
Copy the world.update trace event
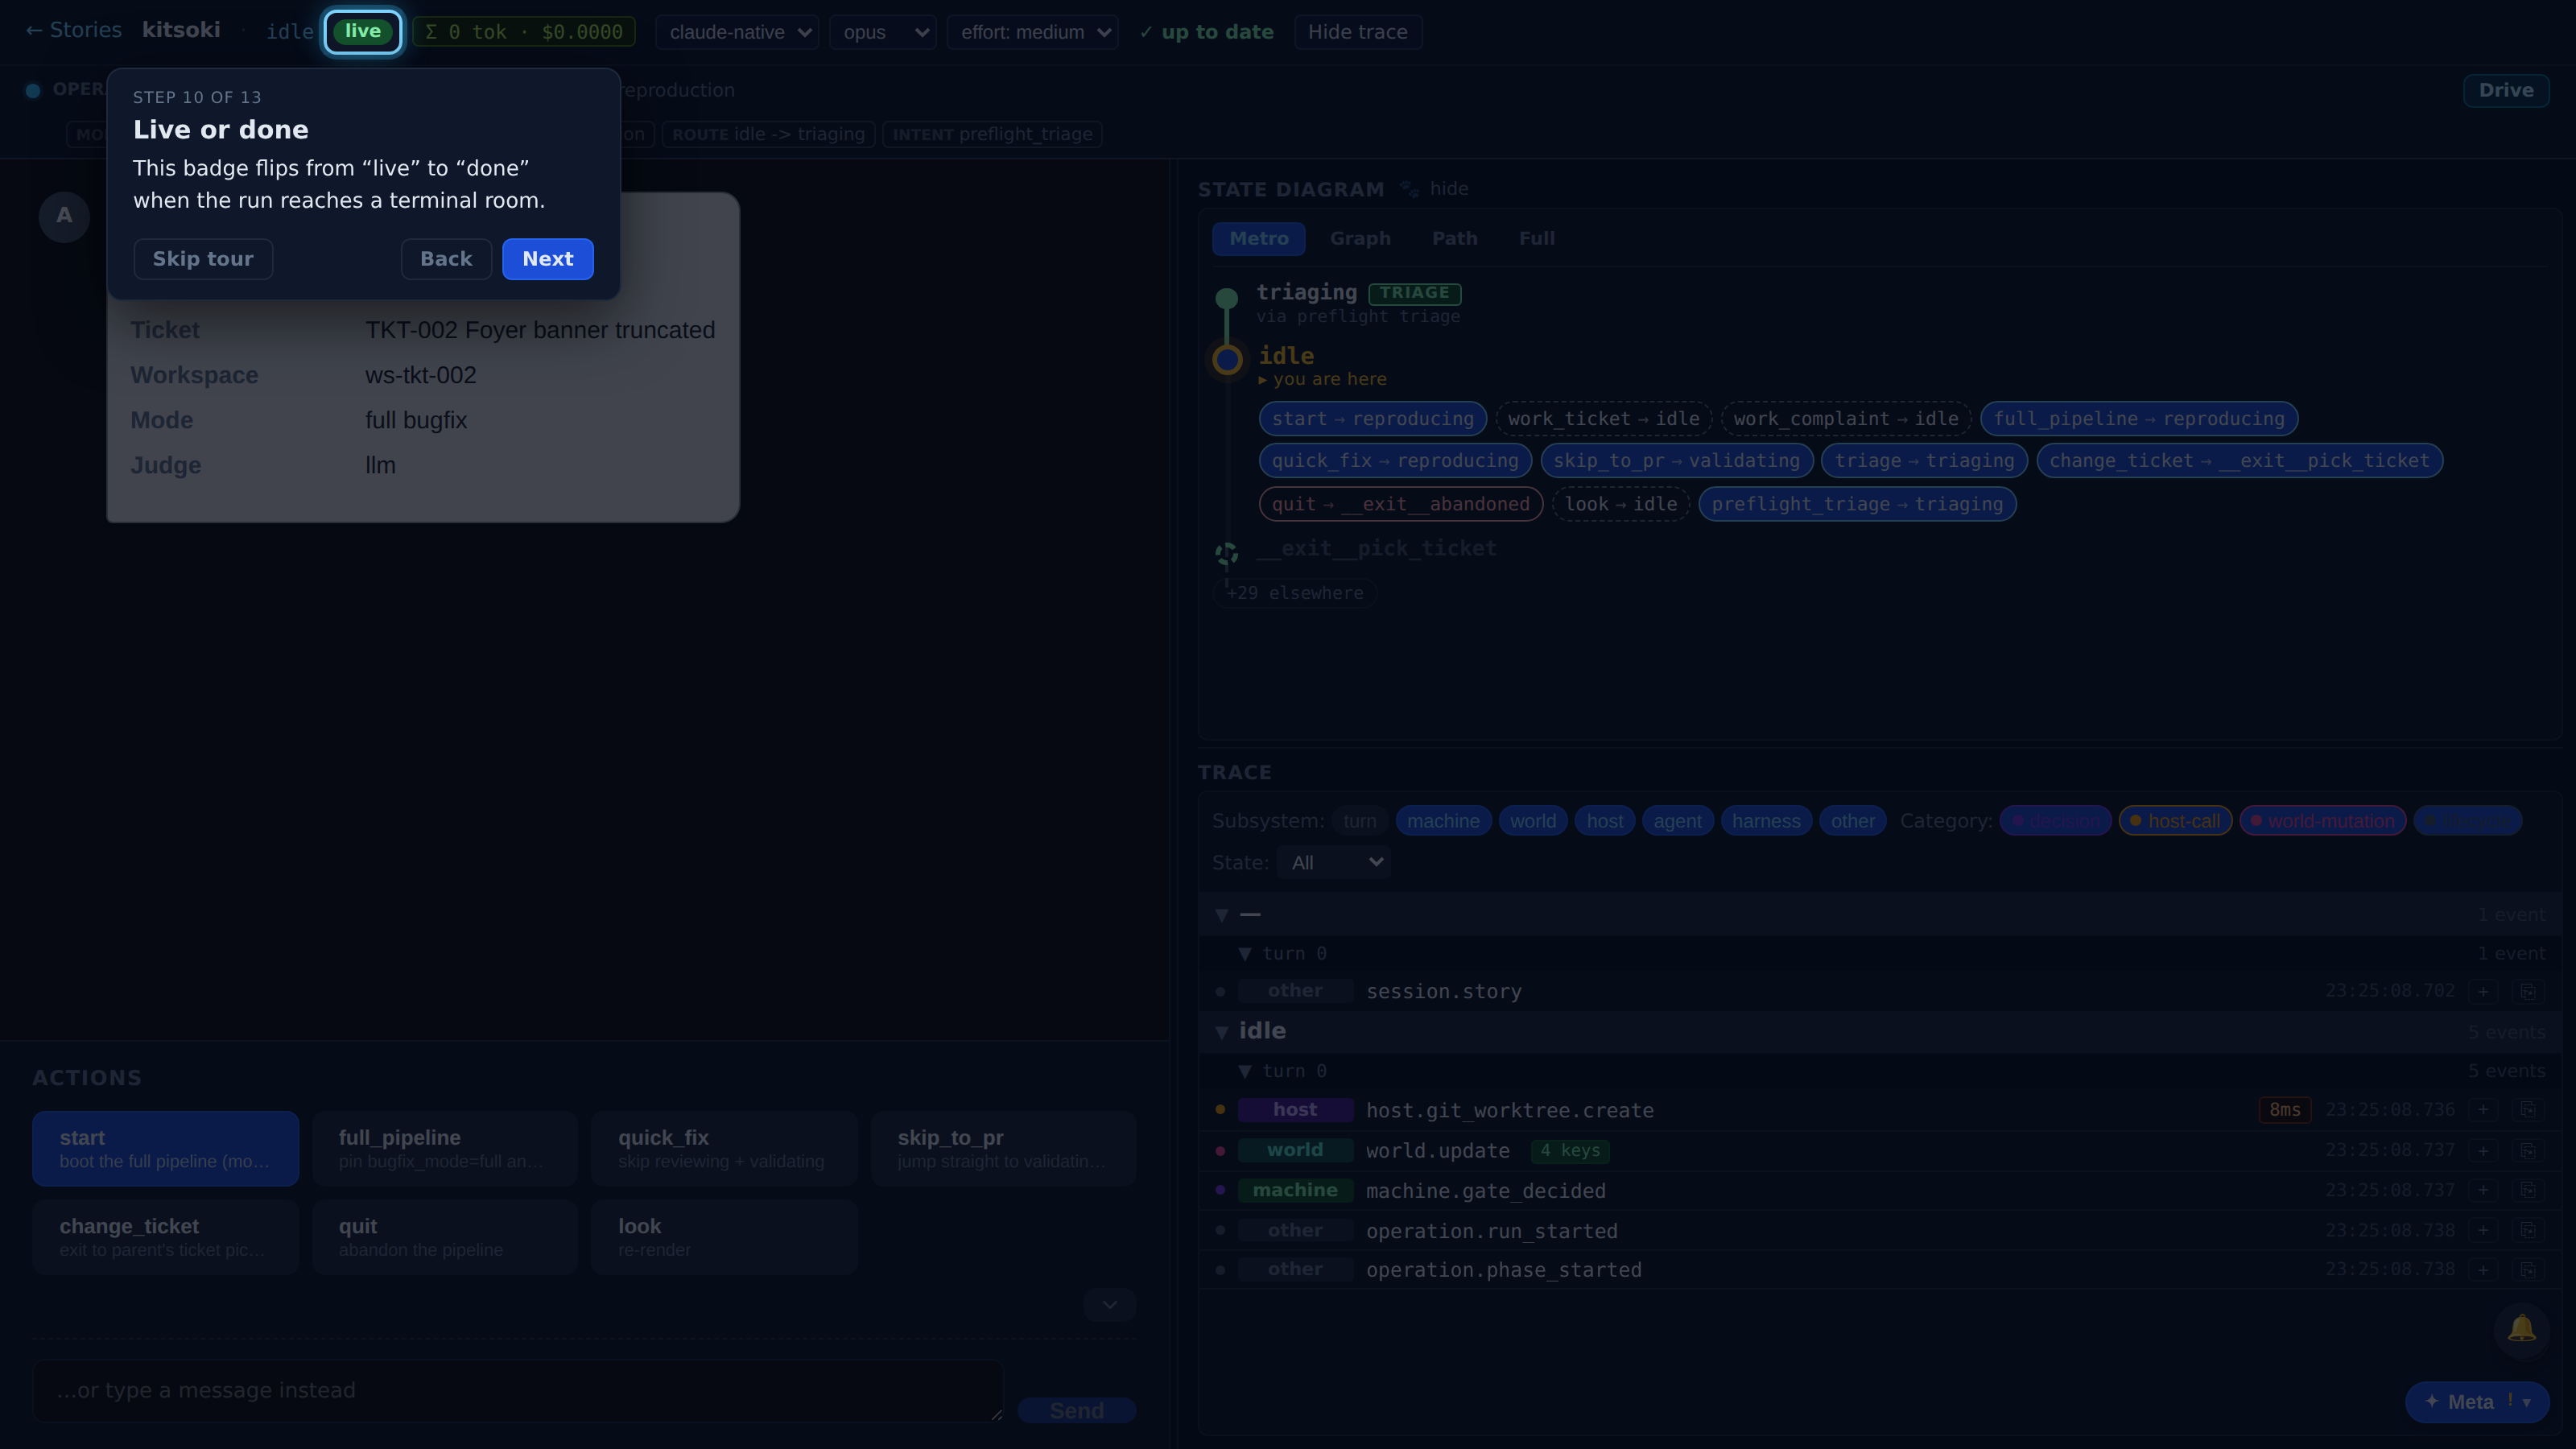point(2527,1151)
